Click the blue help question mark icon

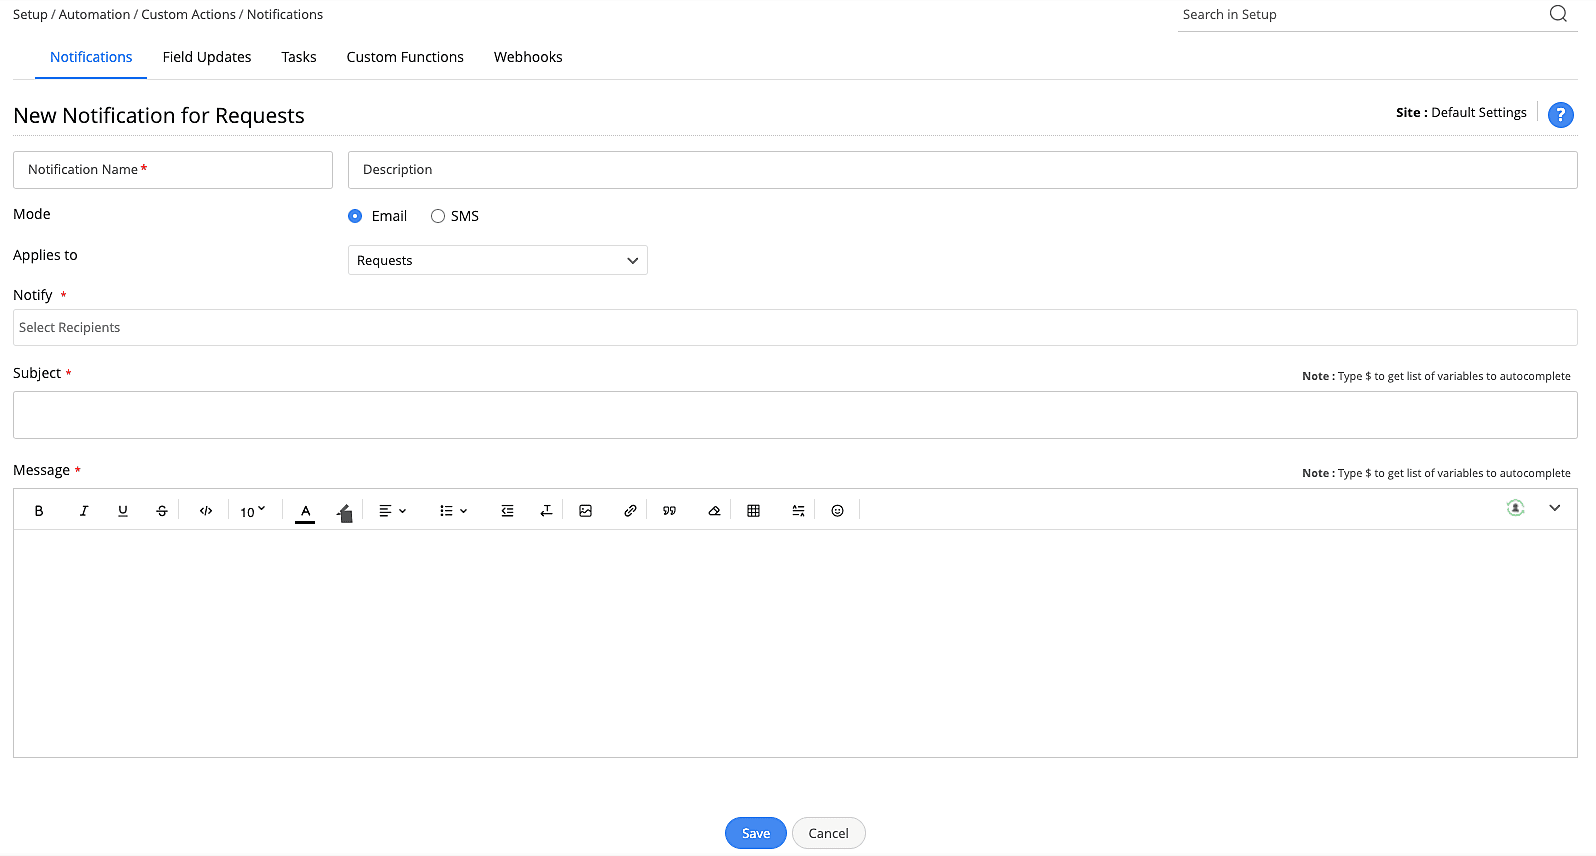(1560, 115)
